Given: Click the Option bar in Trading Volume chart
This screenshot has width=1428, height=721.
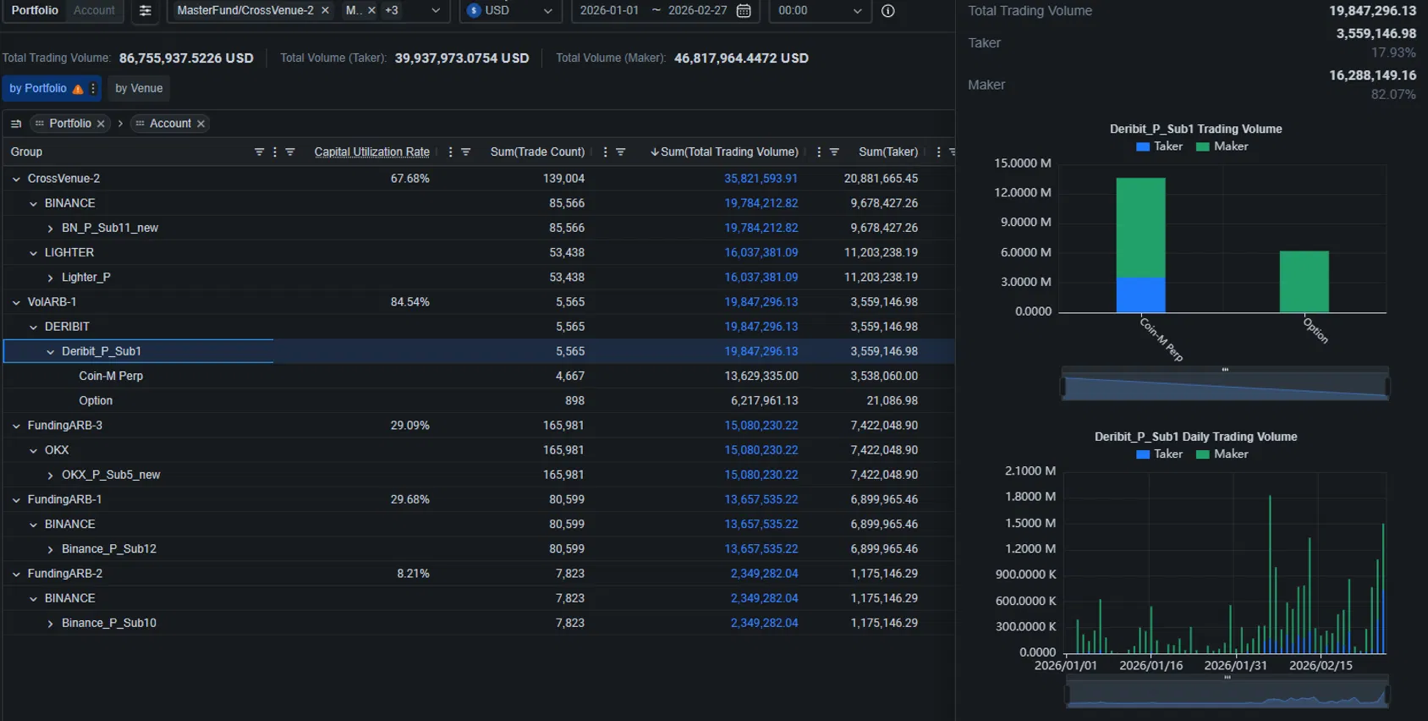Looking at the screenshot, I should [1304, 282].
